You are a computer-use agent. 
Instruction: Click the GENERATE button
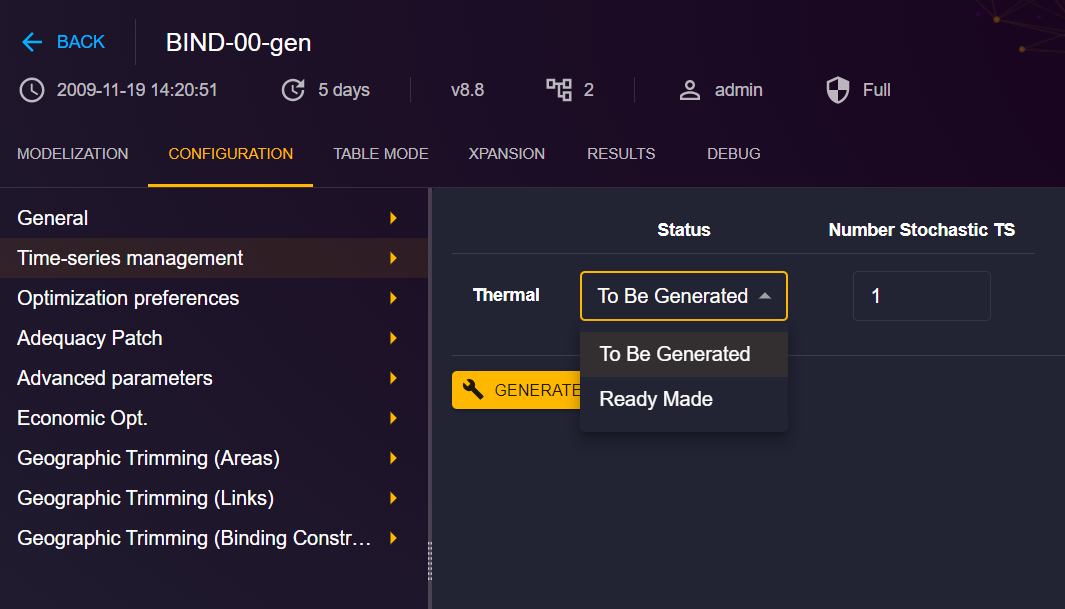point(516,390)
